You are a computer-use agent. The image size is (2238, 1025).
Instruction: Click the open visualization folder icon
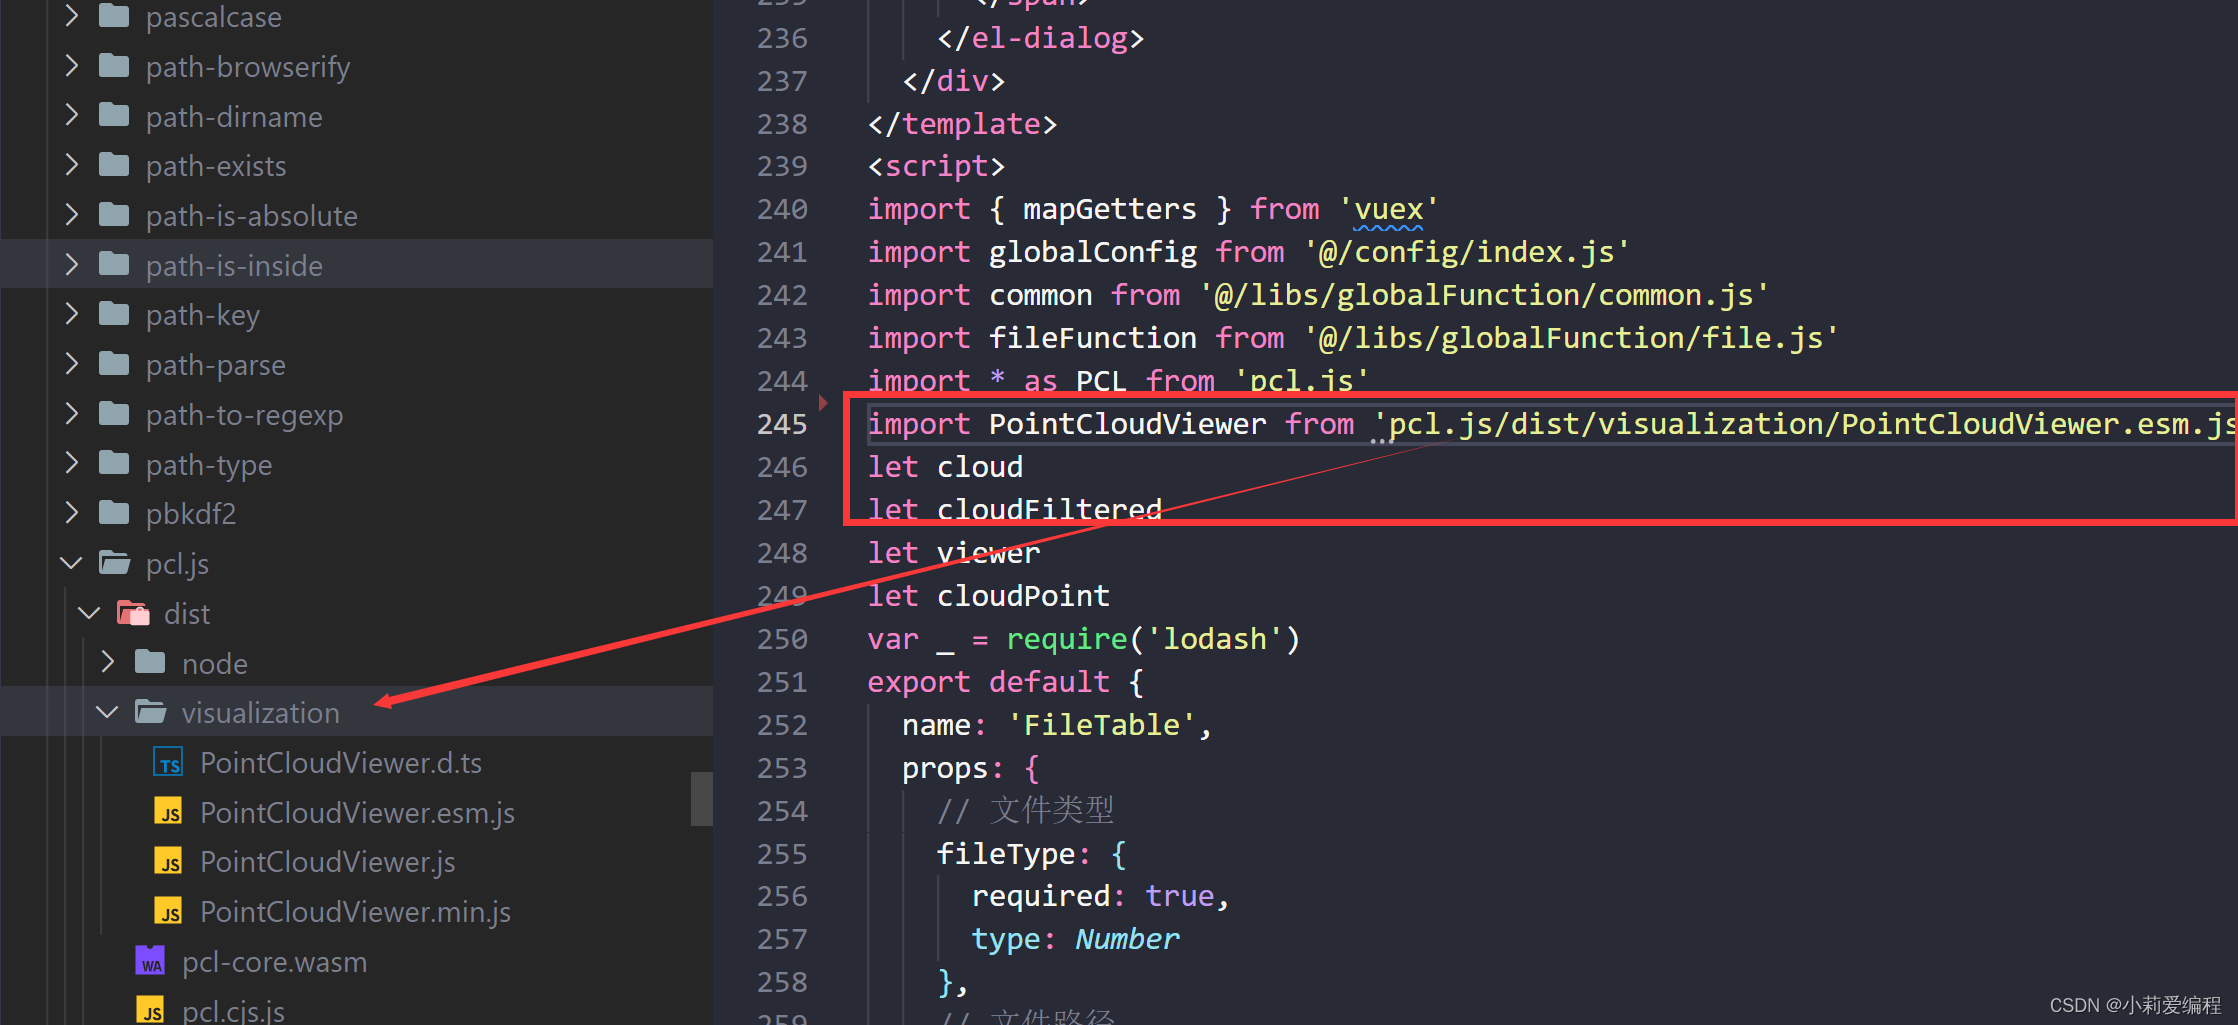click(151, 712)
